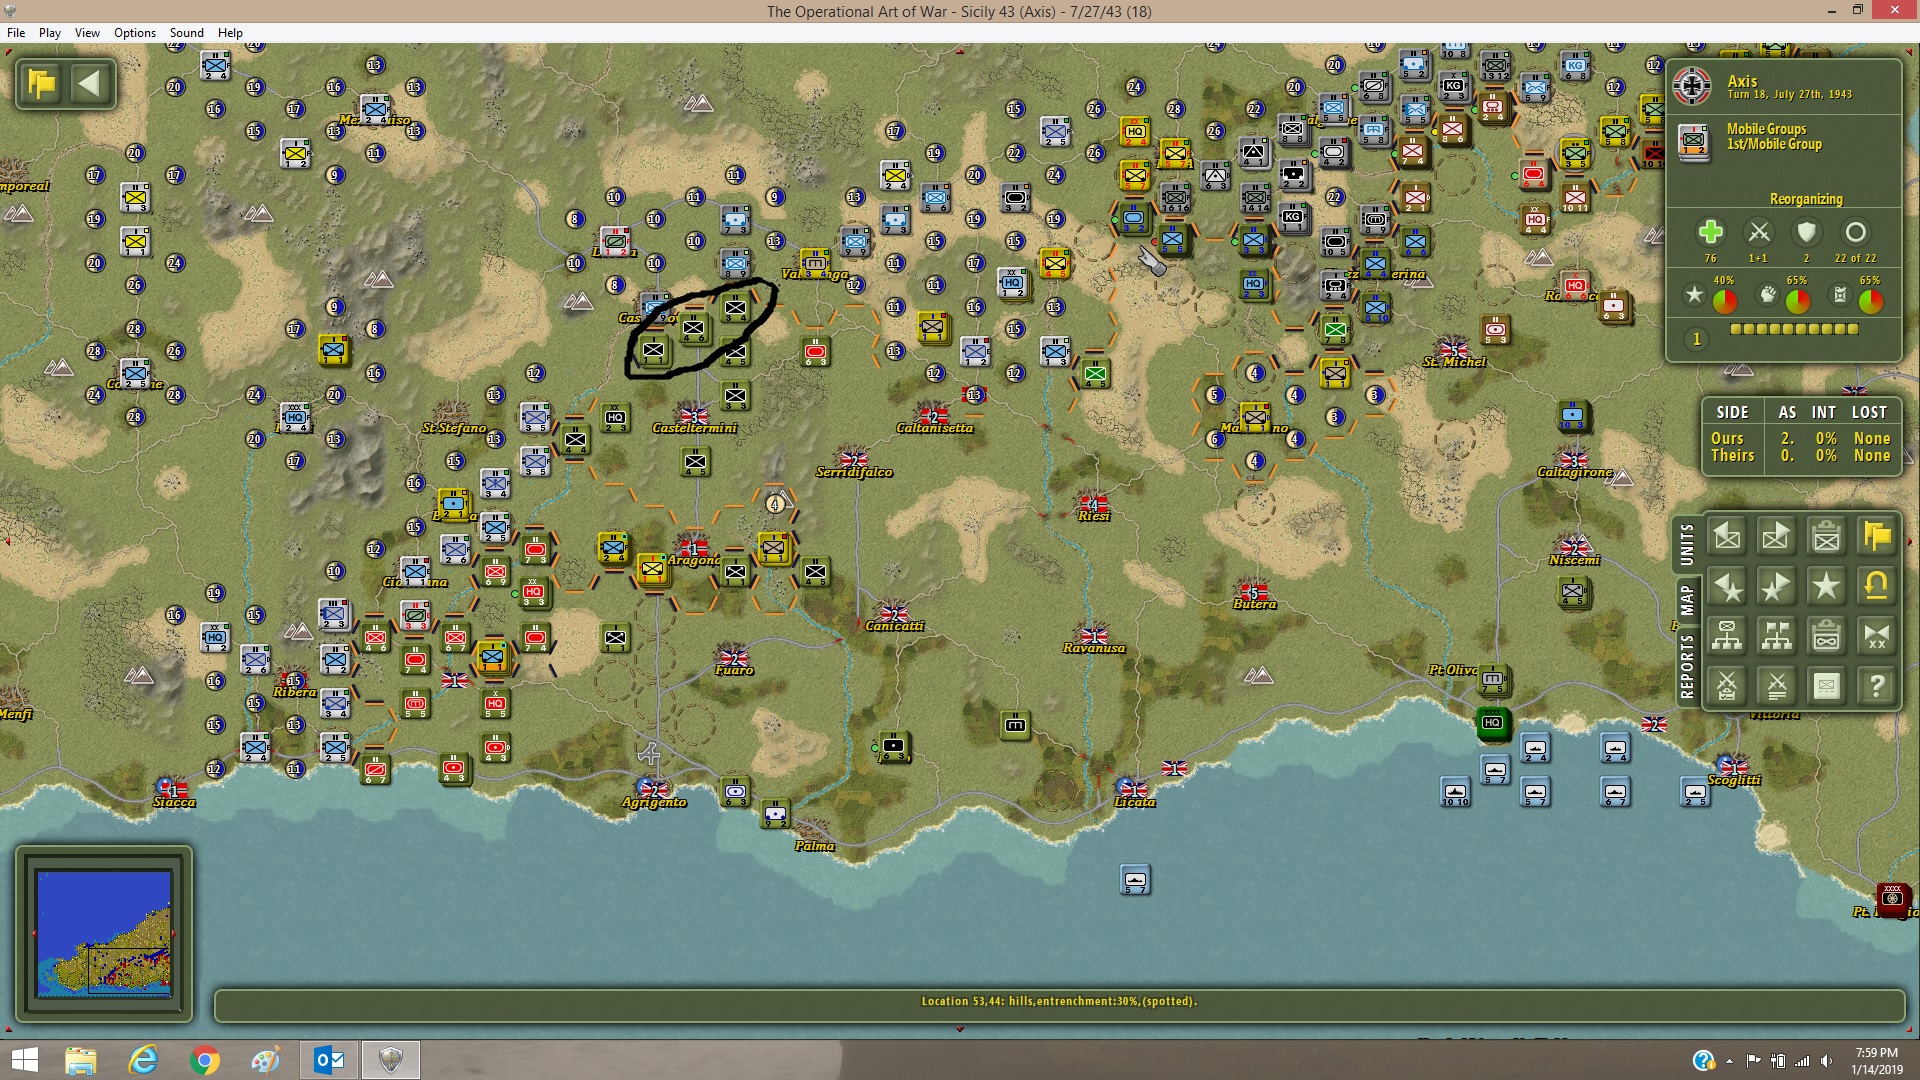Viewport: 1920px width, 1080px height.
Task: Select previous unit button in Units panel
Action: 1727,537
